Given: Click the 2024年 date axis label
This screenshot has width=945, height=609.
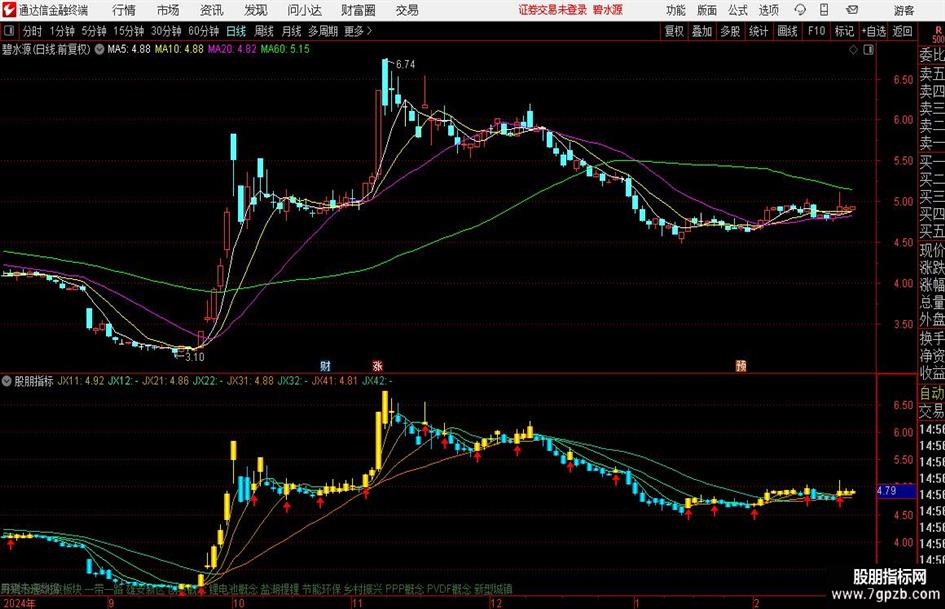Looking at the screenshot, I should (19, 603).
